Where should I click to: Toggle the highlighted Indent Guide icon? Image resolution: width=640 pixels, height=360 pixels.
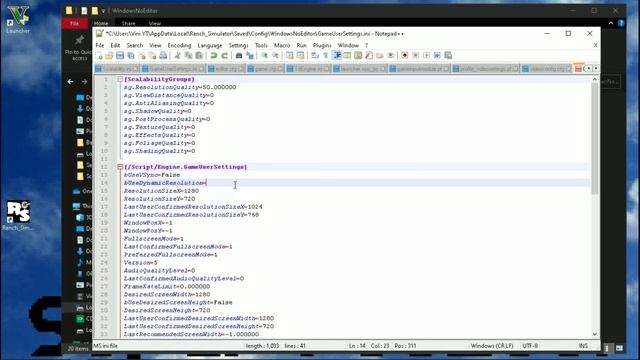point(337,56)
